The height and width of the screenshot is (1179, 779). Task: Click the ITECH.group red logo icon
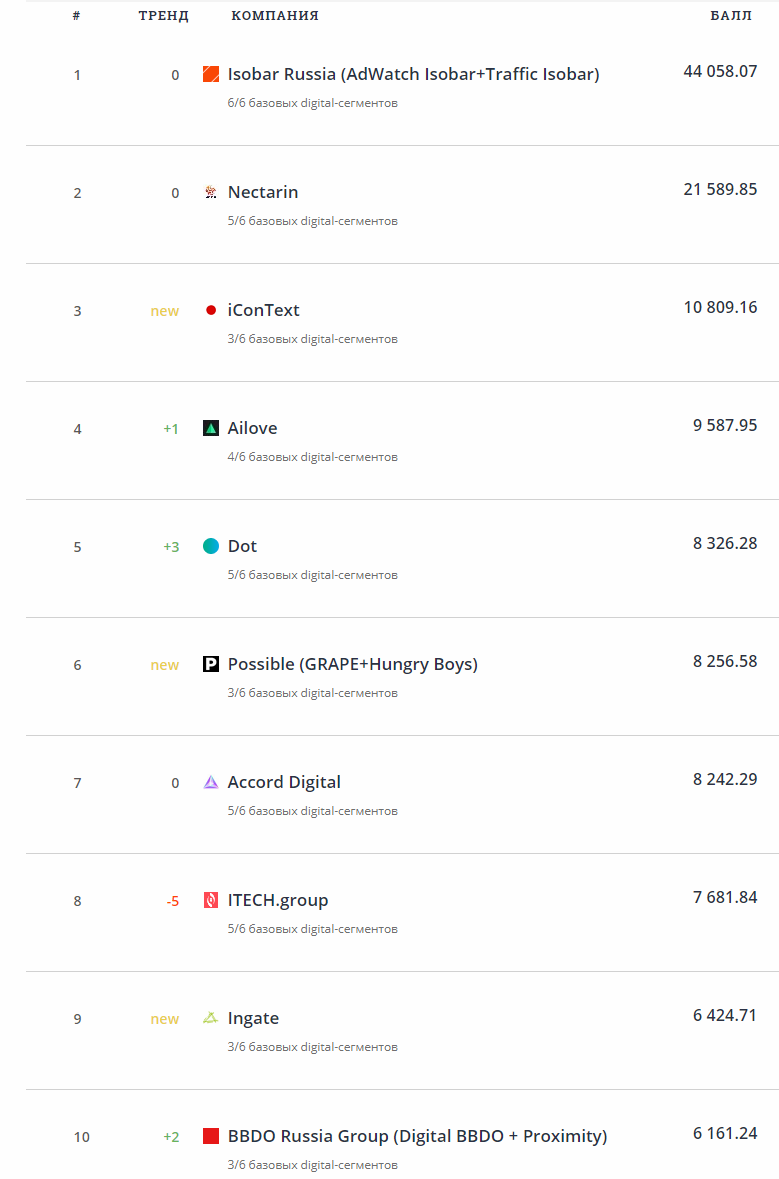[211, 900]
